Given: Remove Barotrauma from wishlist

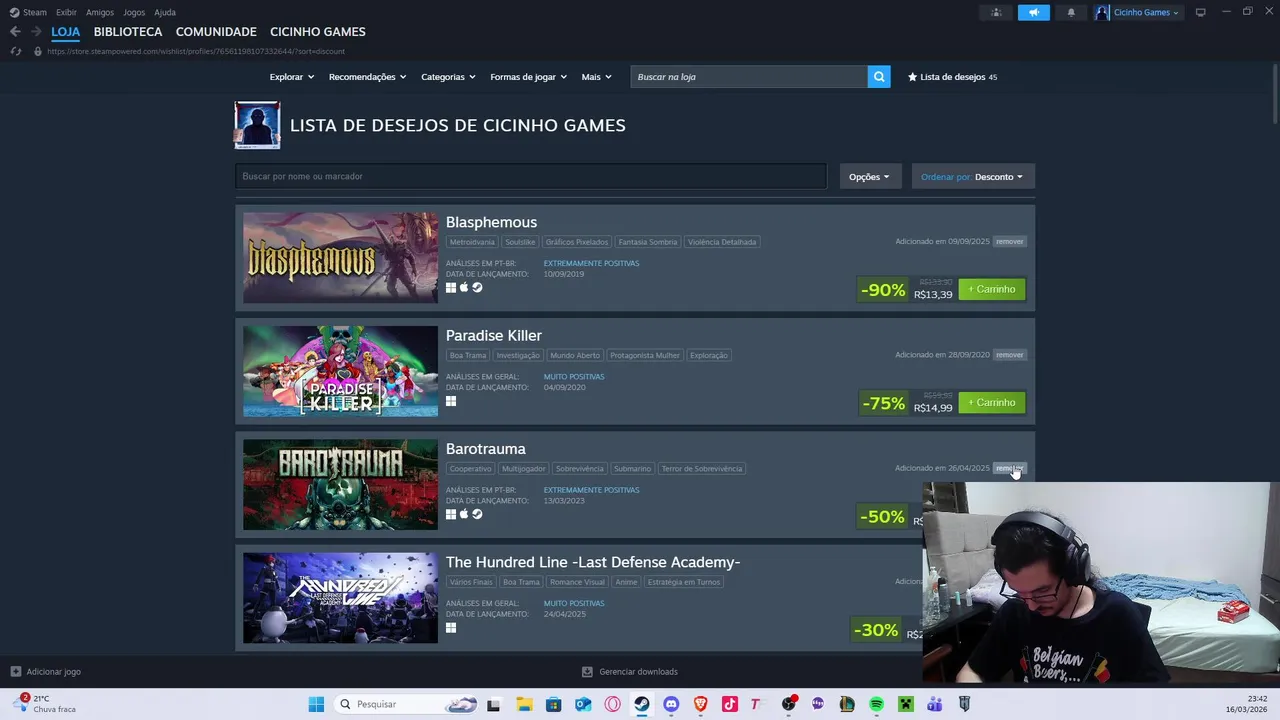Looking at the screenshot, I should coord(1010,468).
